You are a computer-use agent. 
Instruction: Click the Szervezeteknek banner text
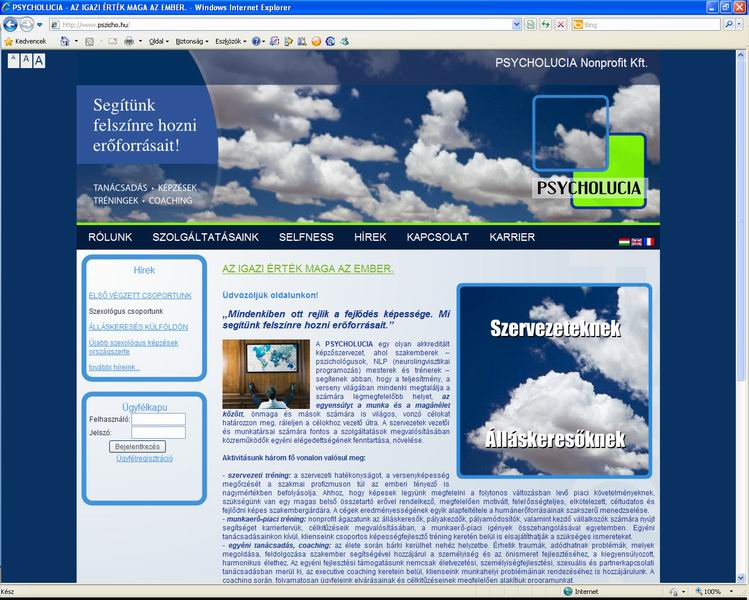coord(555,329)
